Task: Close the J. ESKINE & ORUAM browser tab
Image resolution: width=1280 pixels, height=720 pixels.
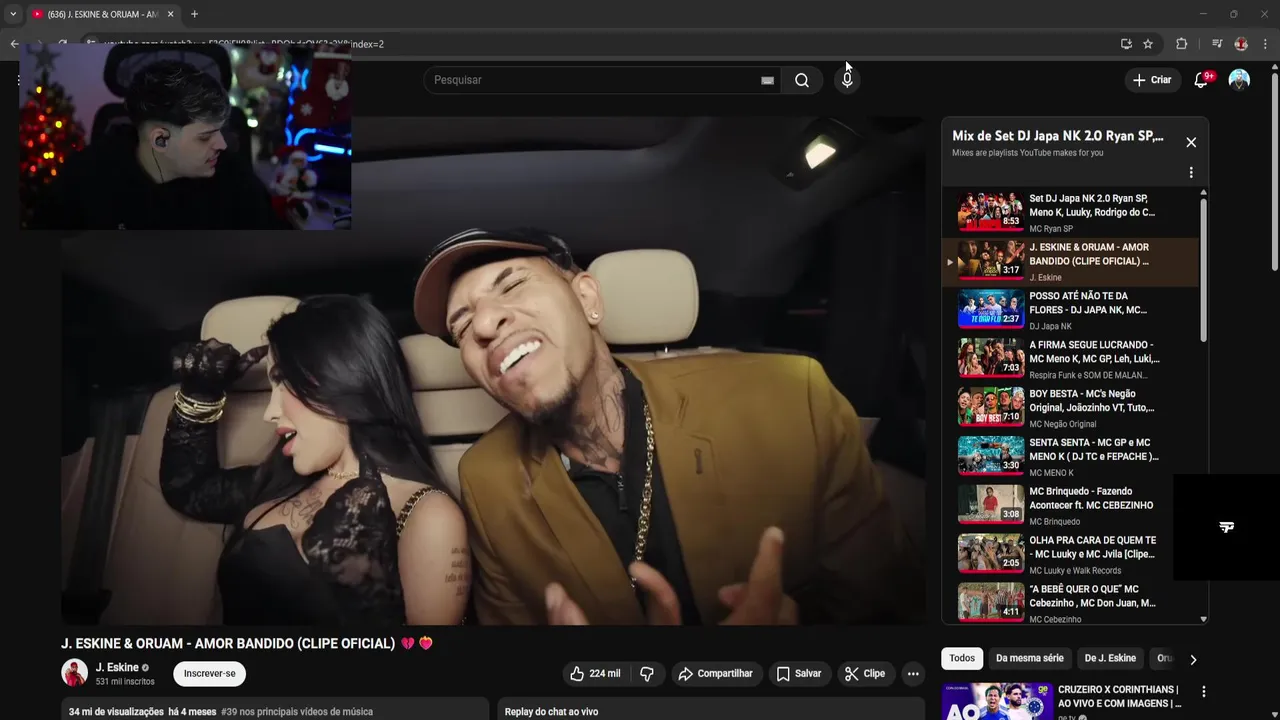Action: point(170,14)
